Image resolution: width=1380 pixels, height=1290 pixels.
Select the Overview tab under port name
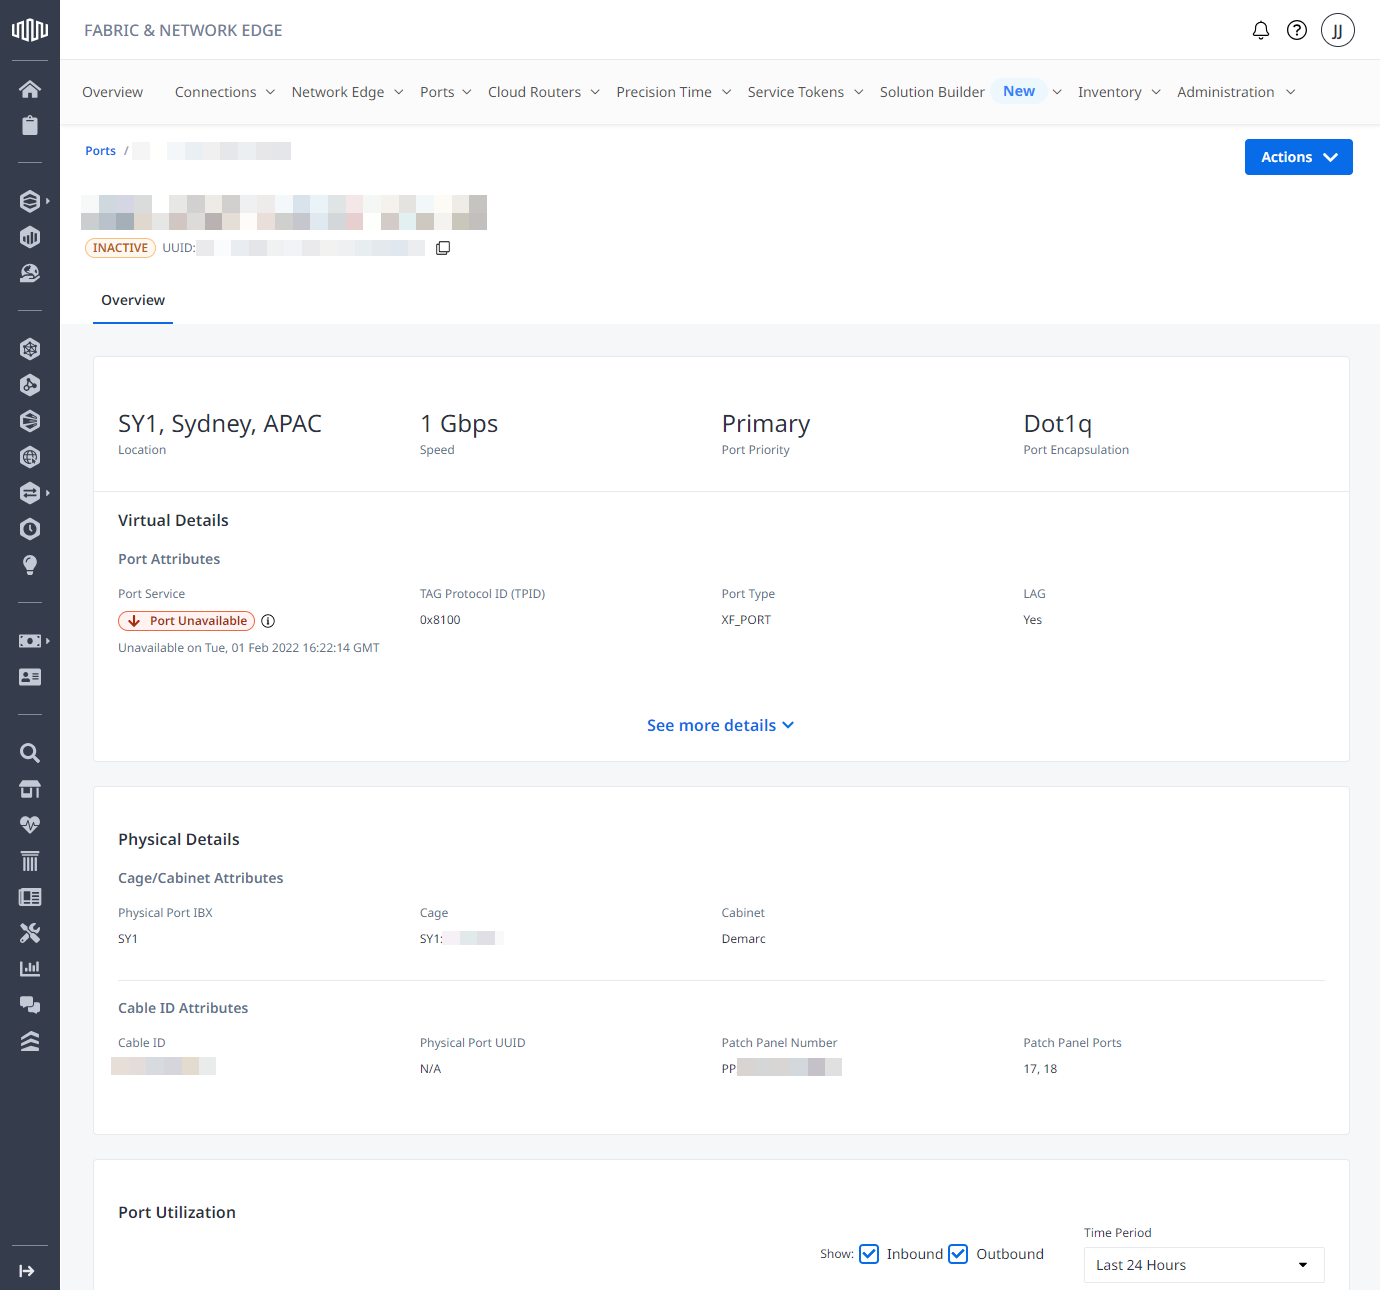point(133,300)
